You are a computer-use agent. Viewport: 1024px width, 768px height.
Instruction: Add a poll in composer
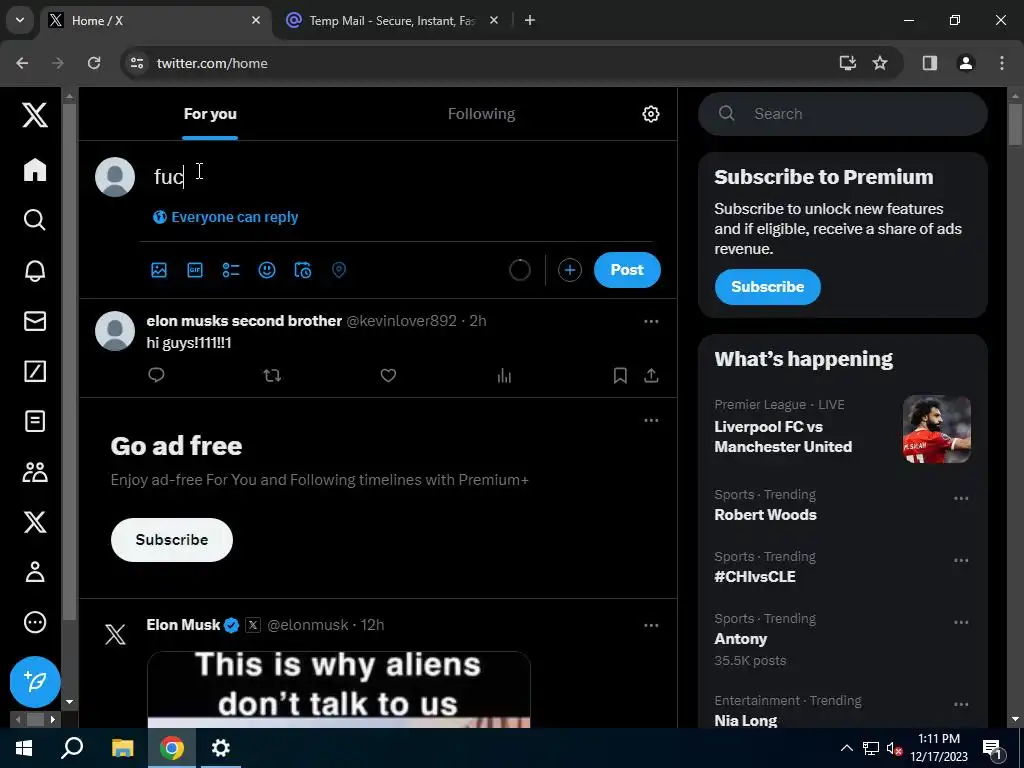[x=231, y=270]
